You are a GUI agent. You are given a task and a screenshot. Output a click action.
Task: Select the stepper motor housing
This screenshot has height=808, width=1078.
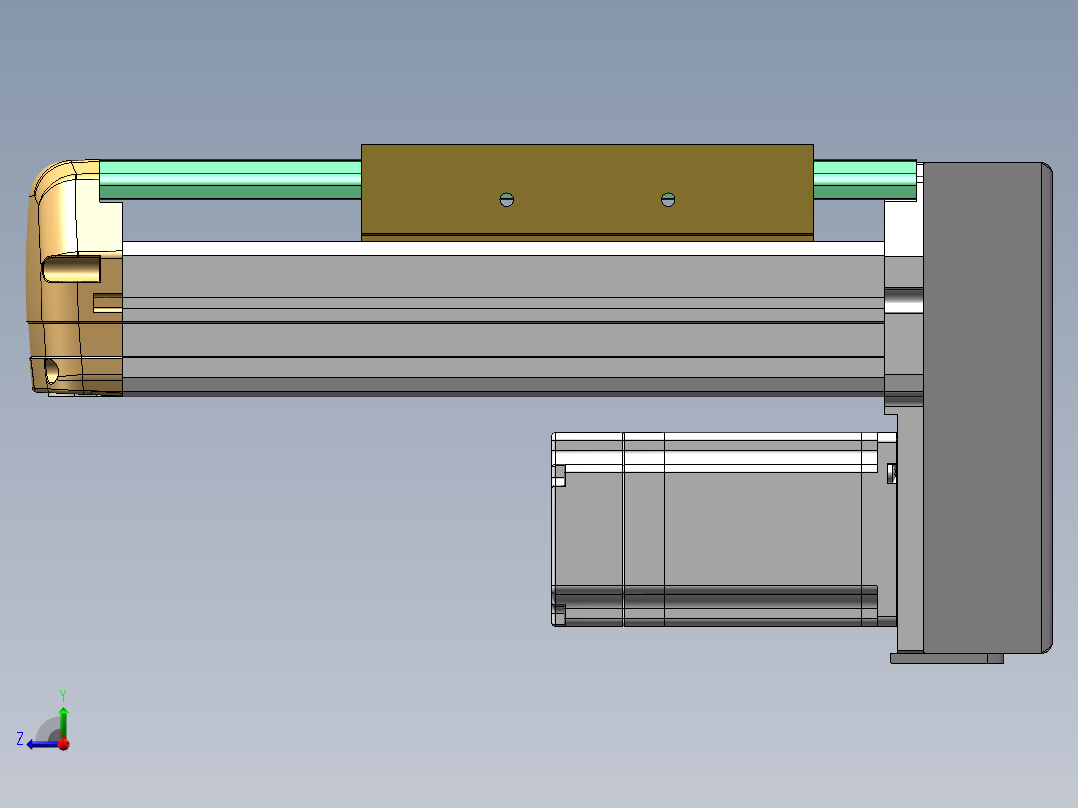click(x=724, y=529)
